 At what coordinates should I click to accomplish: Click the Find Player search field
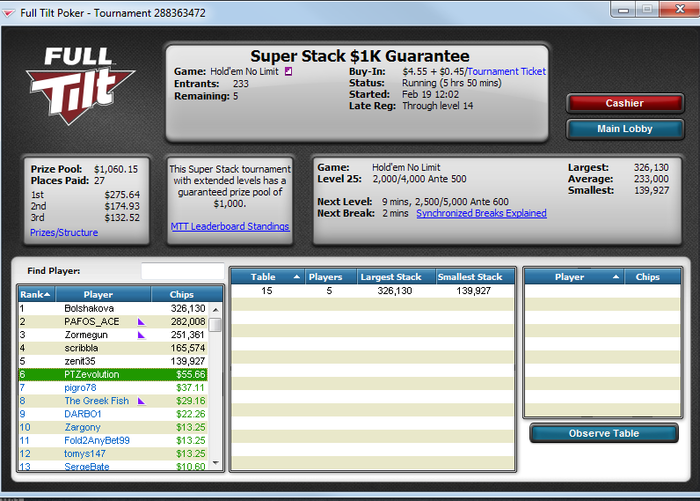183,271
